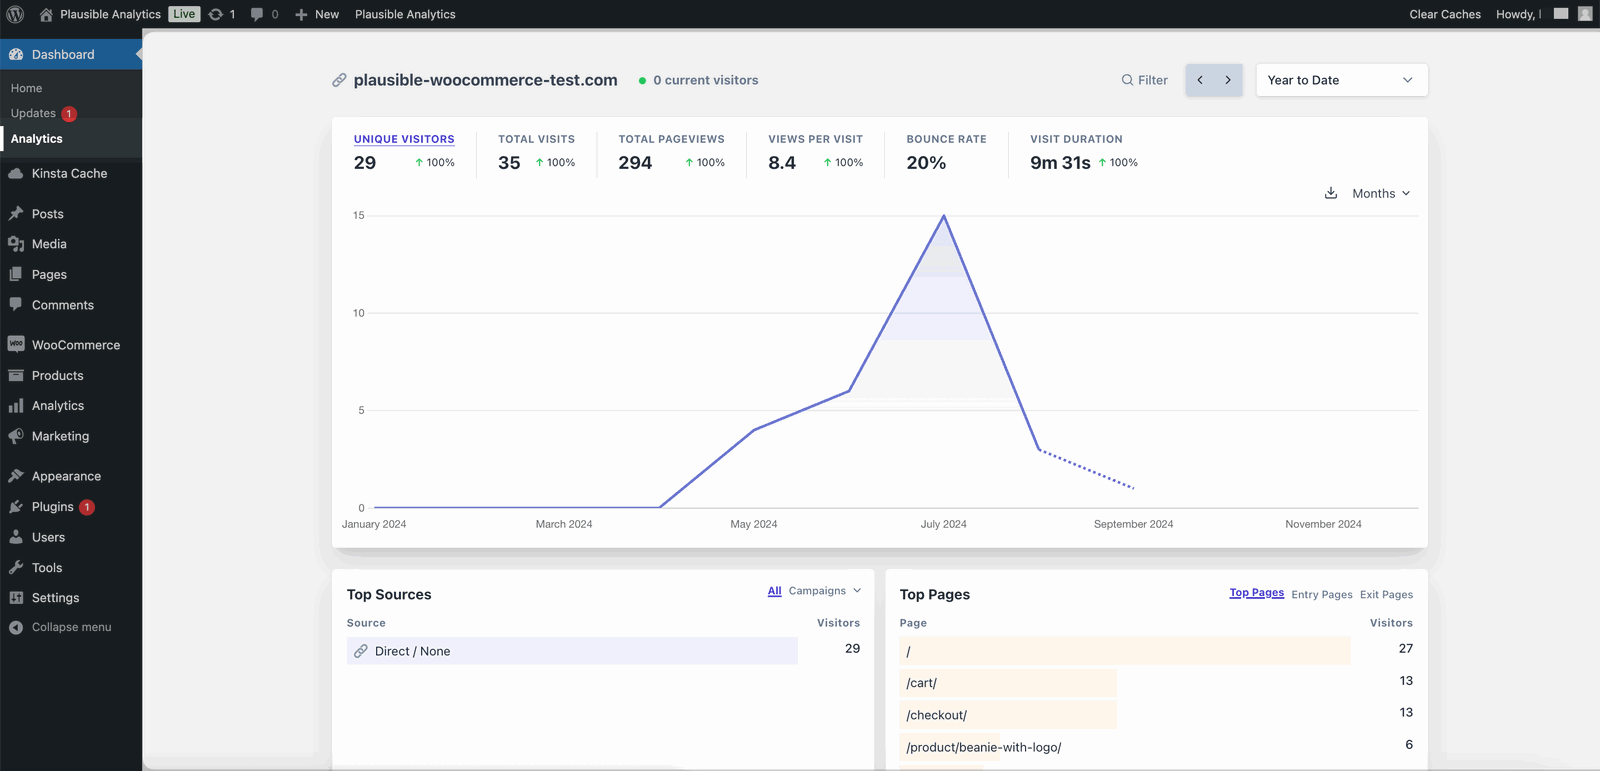Collapse the admin sidebar menu
1600x771 pixels.
(x=71, y=627)
